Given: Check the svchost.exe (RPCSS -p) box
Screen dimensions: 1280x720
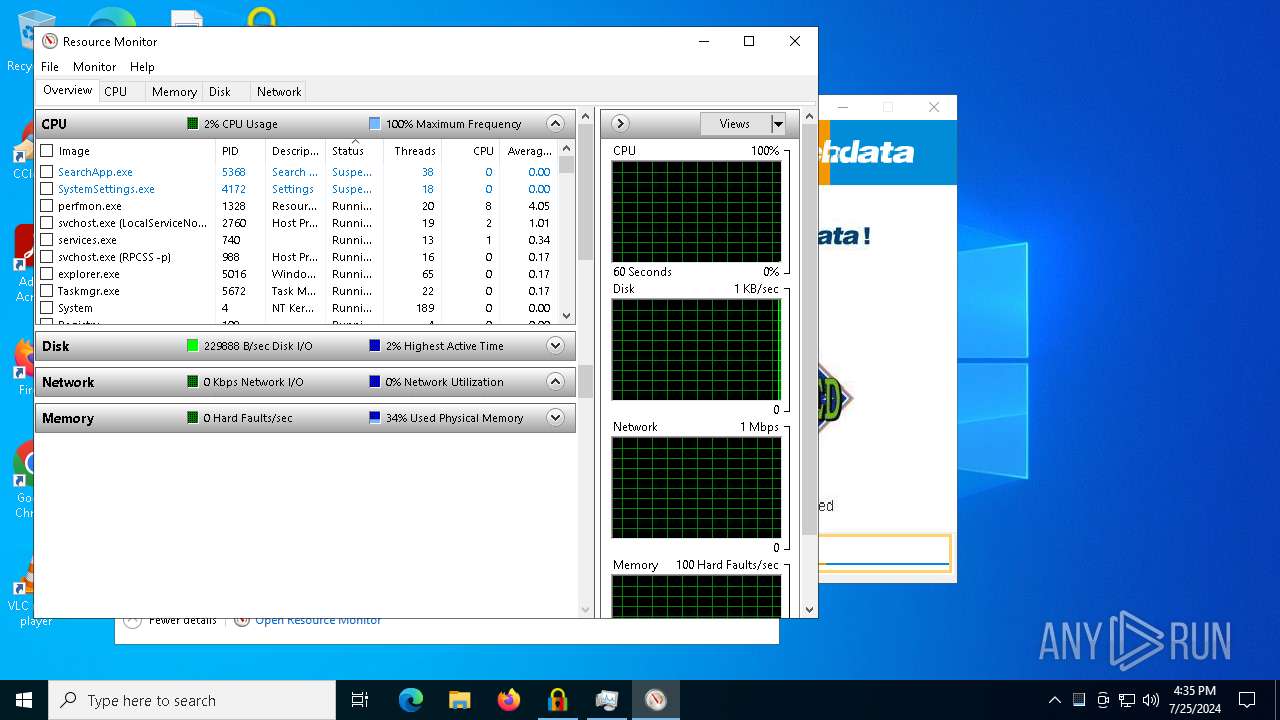Looking at the screenshot, I should pyautogui.click(x=47, y=257).
